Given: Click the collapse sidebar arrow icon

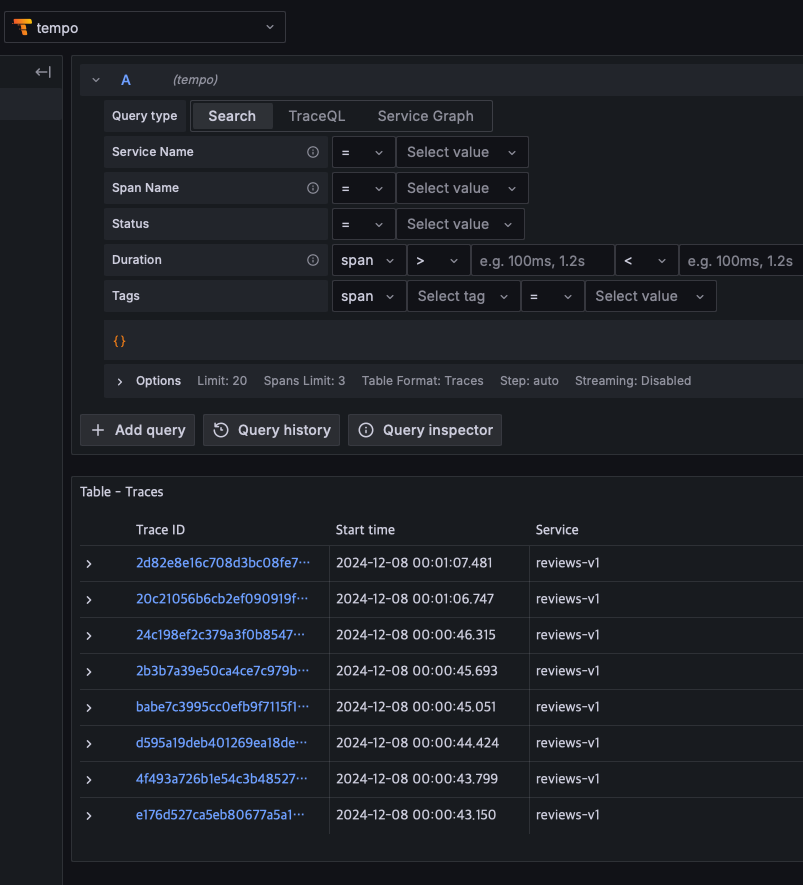Looking at the screenshot, I should click(42, 72).
